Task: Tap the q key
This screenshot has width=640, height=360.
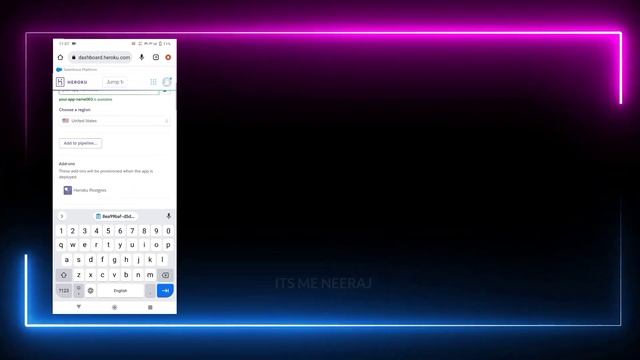Action: 61,245
